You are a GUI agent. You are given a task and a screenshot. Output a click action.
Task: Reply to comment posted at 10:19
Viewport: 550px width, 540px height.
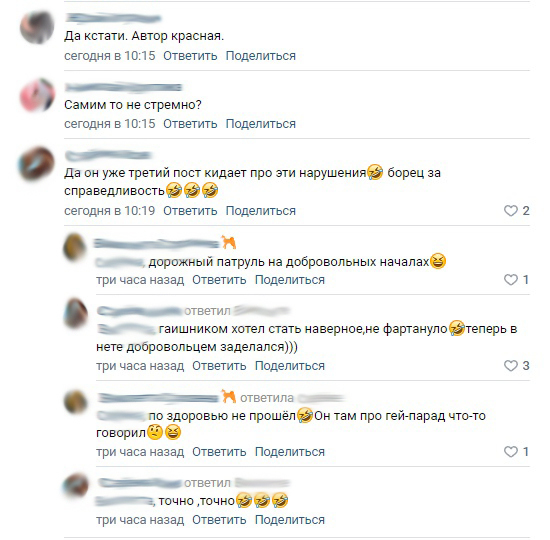coord(190,211)
